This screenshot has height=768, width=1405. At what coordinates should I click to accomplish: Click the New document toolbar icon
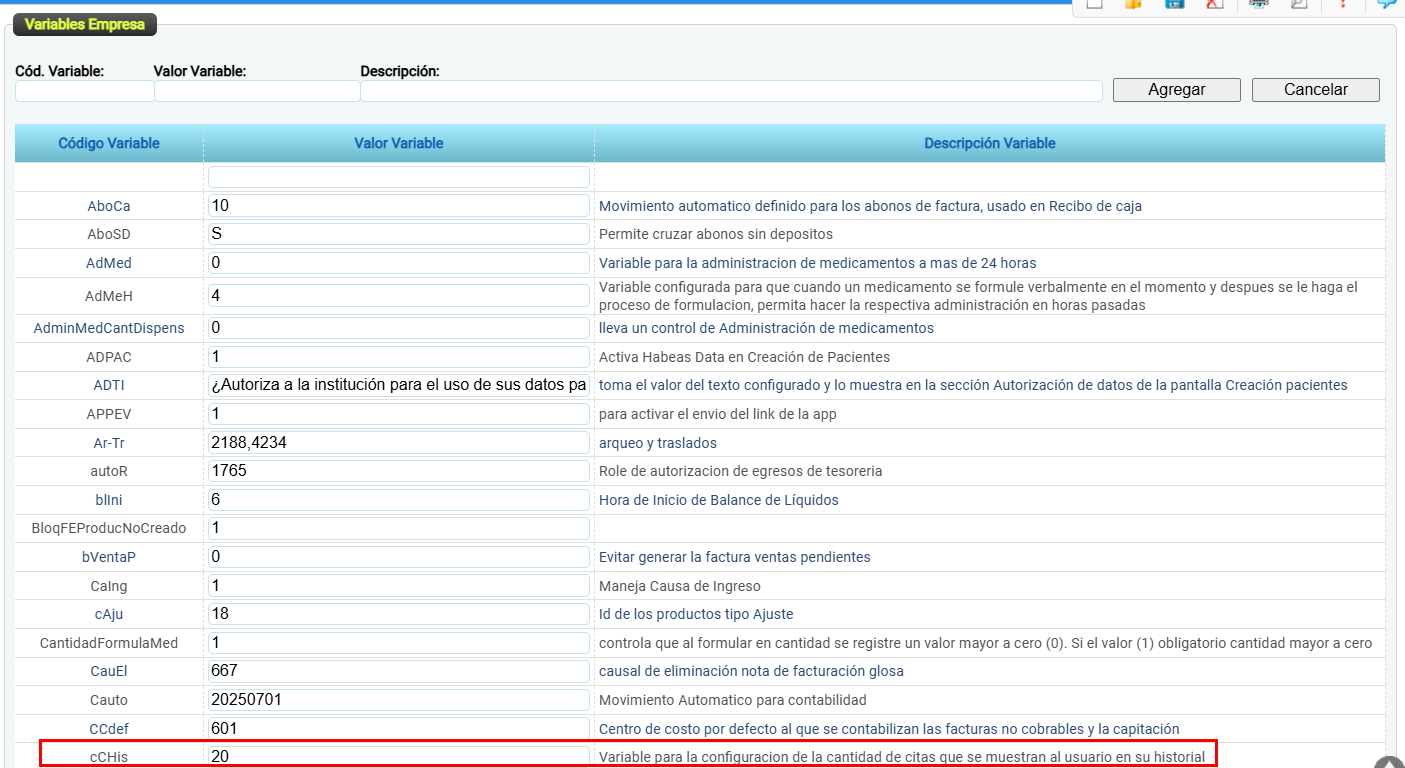1094,4
